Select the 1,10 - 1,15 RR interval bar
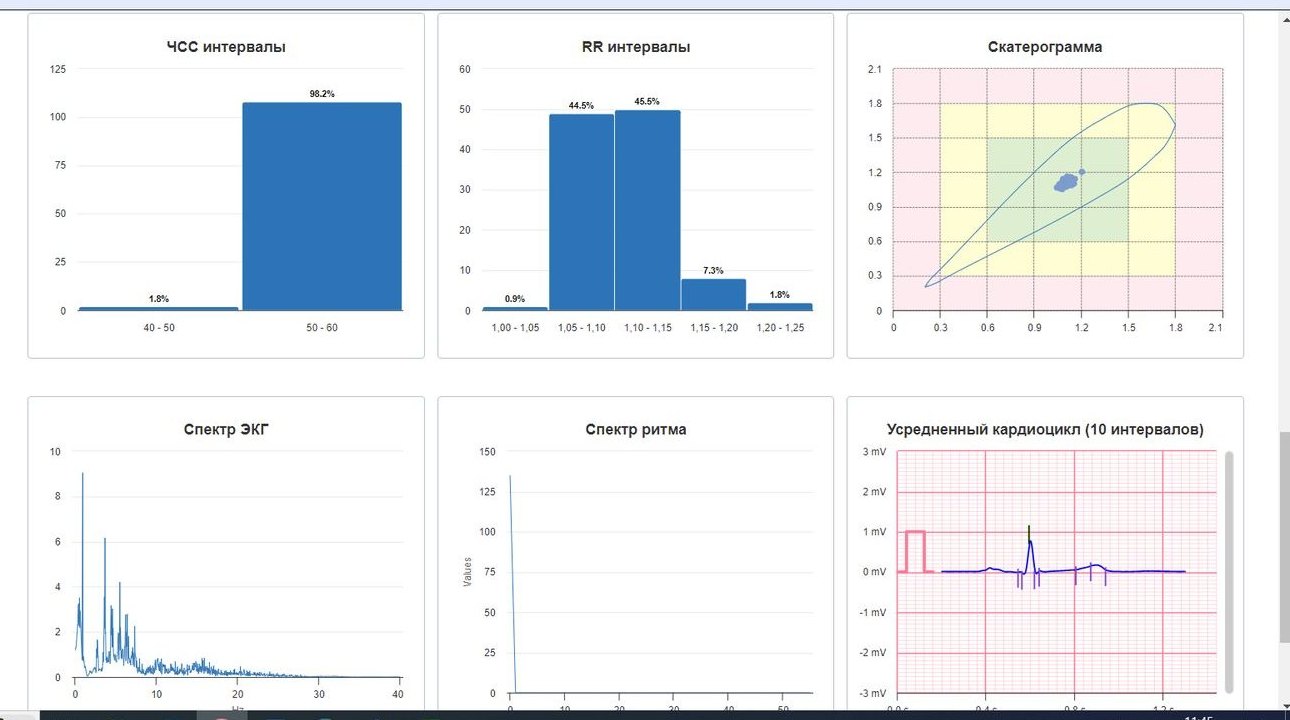 click(647, 210)
